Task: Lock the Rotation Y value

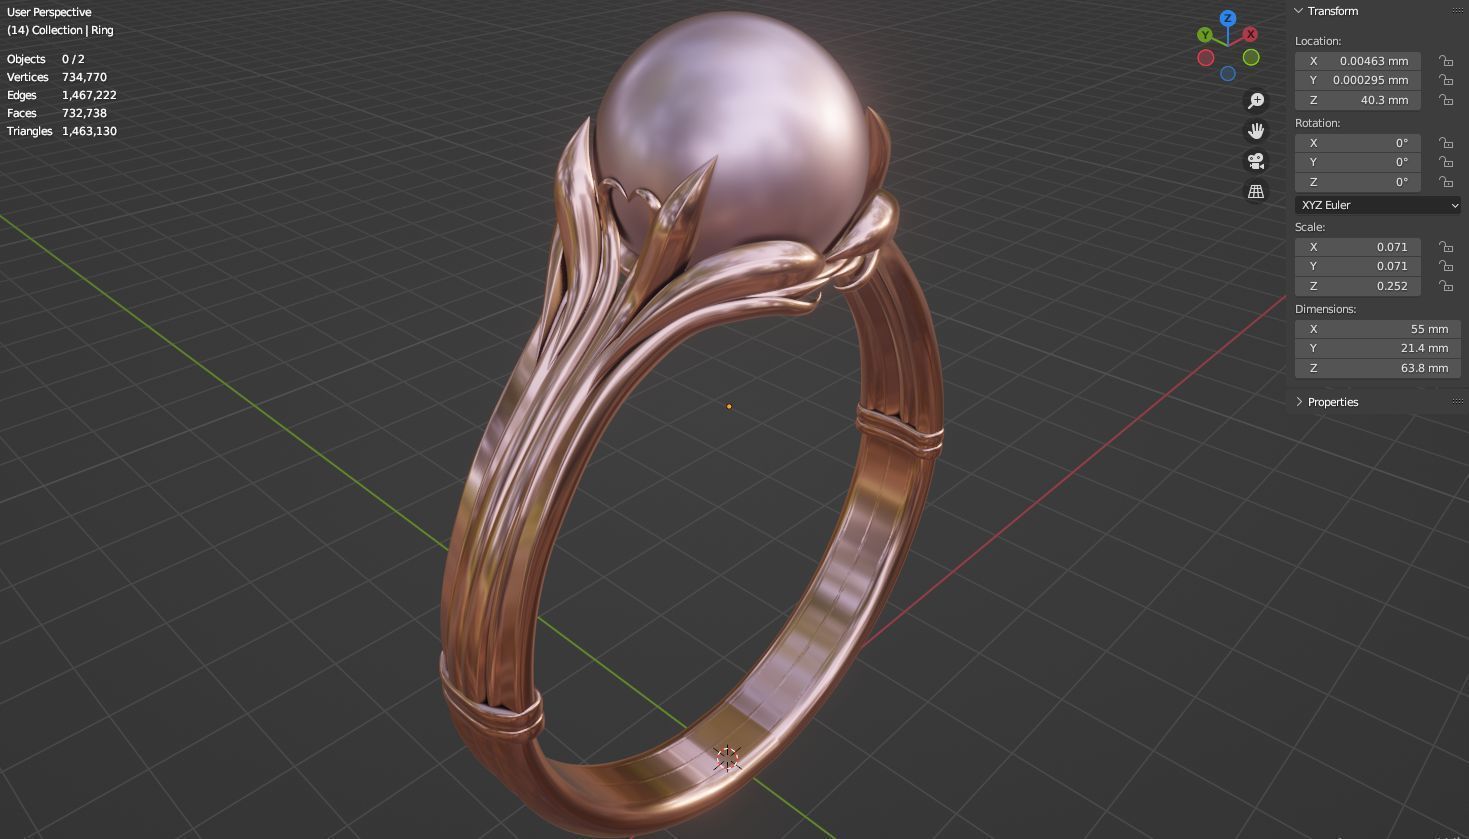Action: [x=1446, y=162]
